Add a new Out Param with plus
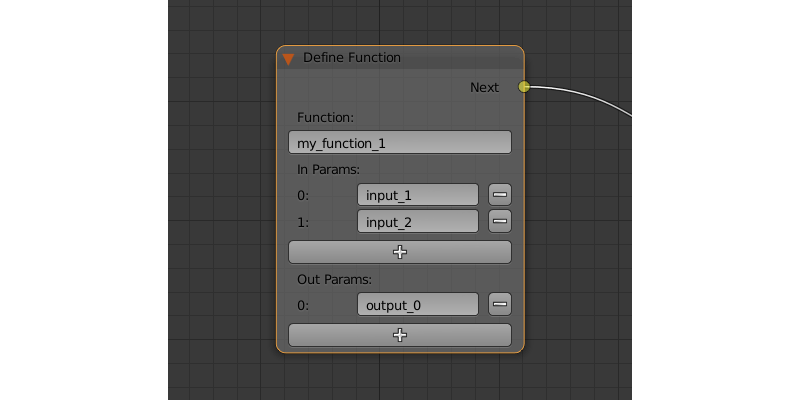This screenshot has height=400, width=800. coord(399,335)
